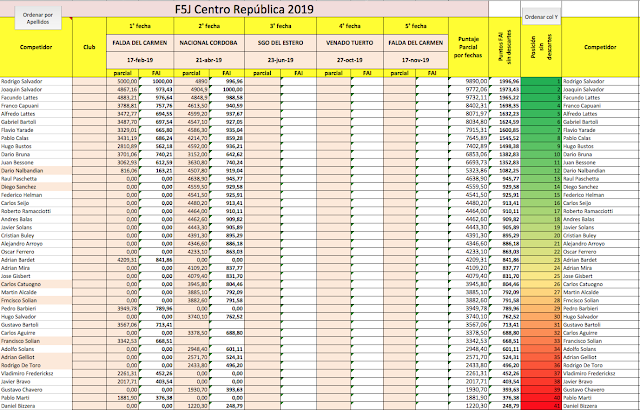Select the 'NACIONAL CORDOBA' venue cell

coord(209,43)
